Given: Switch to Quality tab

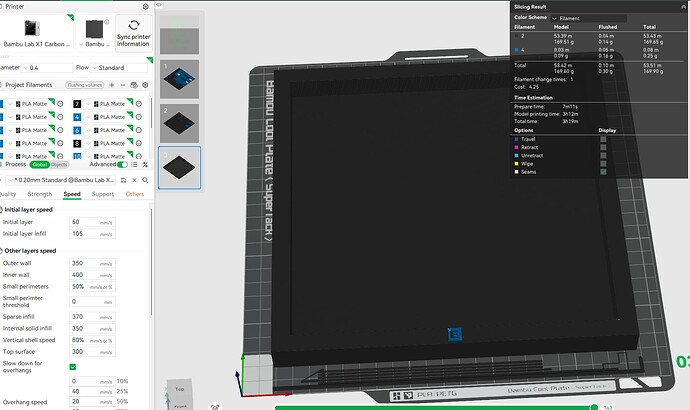Looking at the screenshot, I should [7, 194].
